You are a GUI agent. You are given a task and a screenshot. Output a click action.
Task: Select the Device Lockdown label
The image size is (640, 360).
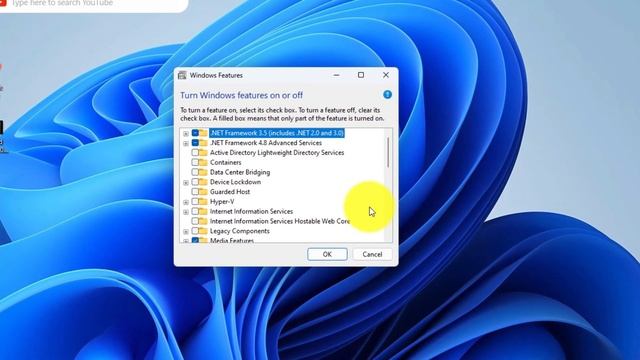pos(235,182)
